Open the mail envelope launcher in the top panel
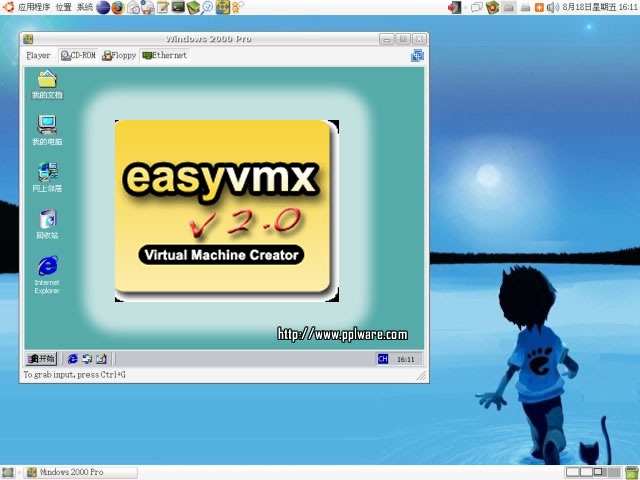 (x=133, y=7)
